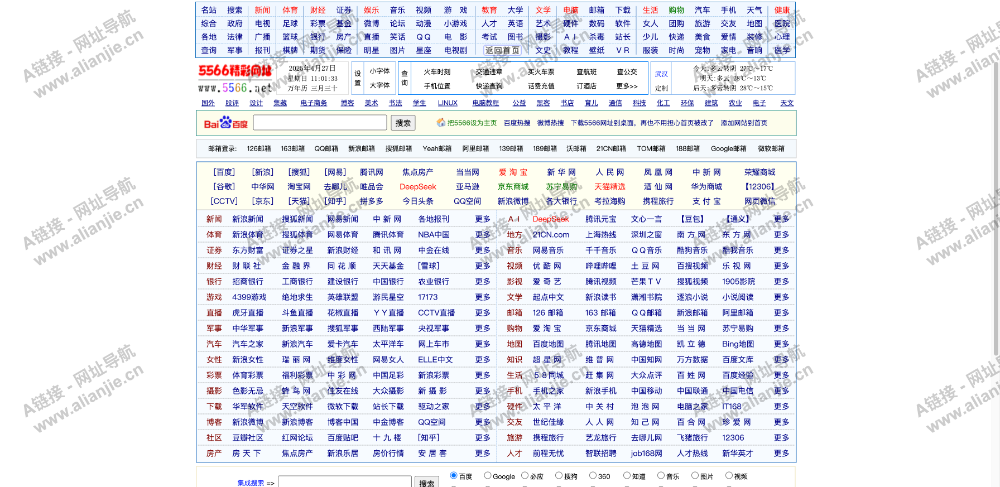Open the 新浪新闻 link in 新闻 row

tap(247, 219)
